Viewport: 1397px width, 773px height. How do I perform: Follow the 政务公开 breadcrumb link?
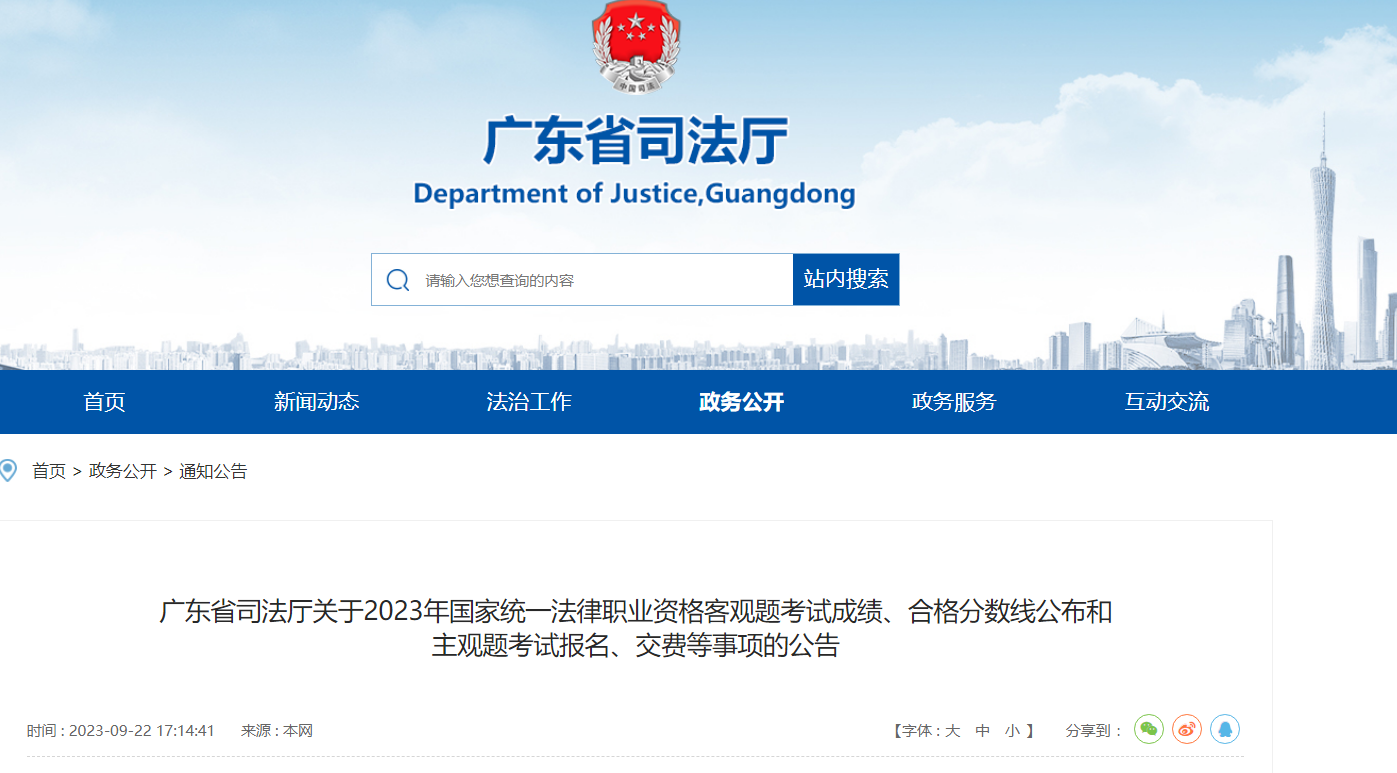click(123, 471)
